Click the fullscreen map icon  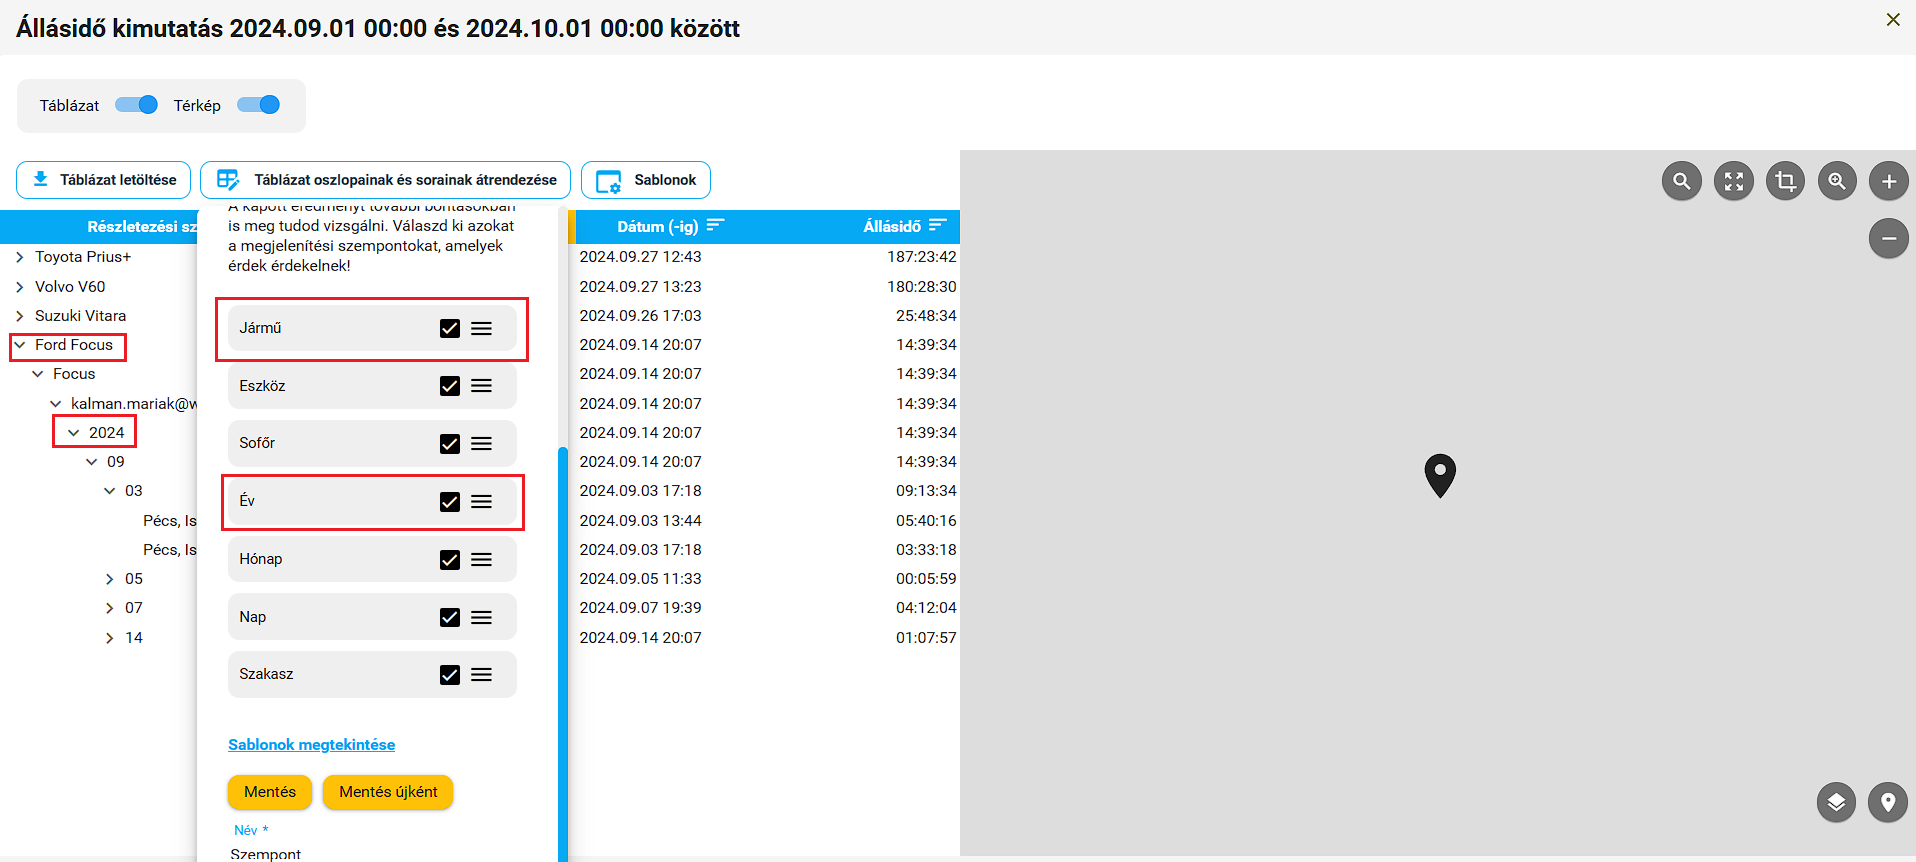[x=1733, y=181]
